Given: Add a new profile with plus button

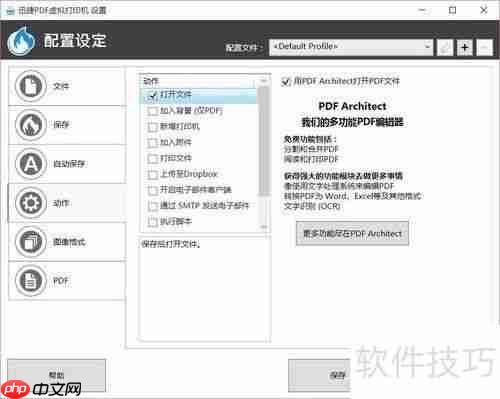Looking at the screenshot, I should coord(465,47).
